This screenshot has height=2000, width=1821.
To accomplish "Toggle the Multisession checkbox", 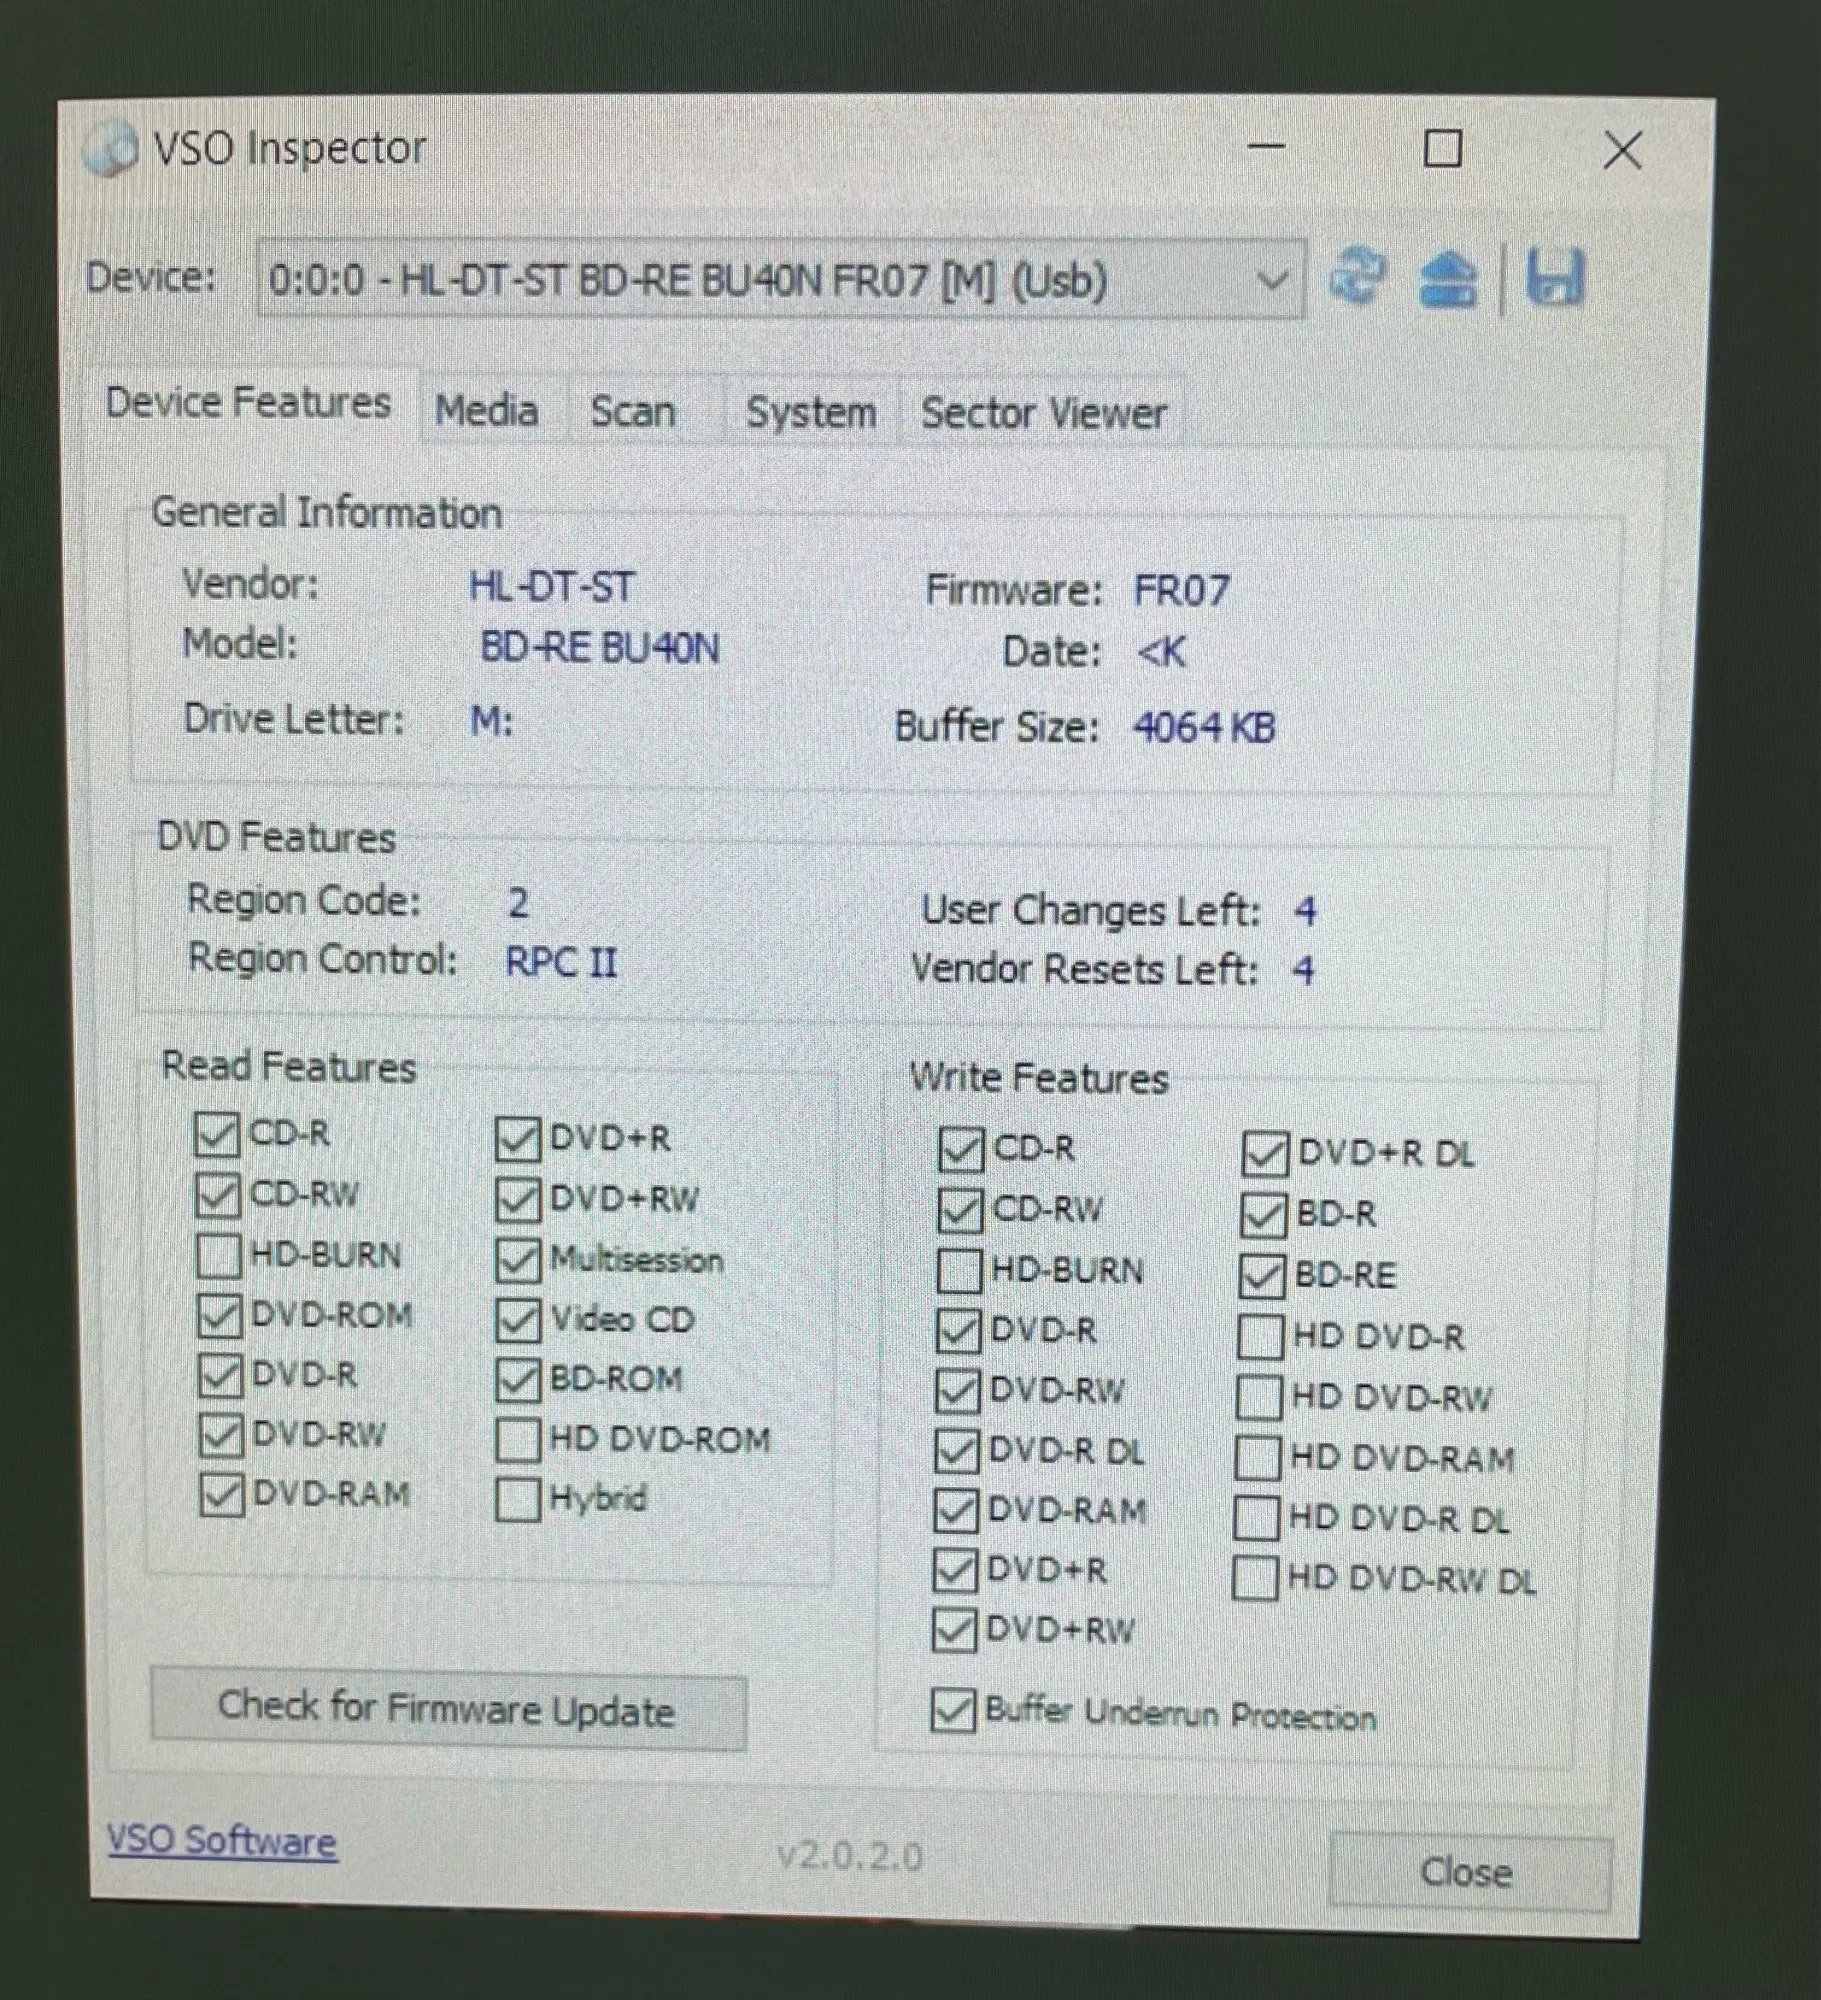I will [517, 1261].
